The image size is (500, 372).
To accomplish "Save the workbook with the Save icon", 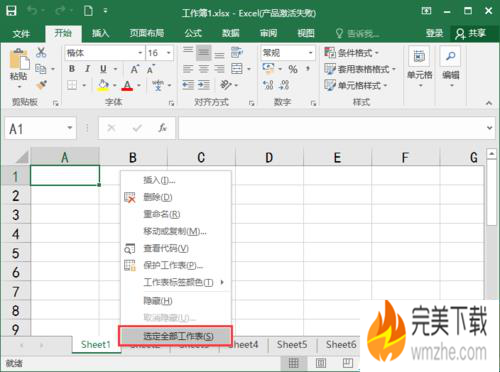I will click(x=11, y=11).
